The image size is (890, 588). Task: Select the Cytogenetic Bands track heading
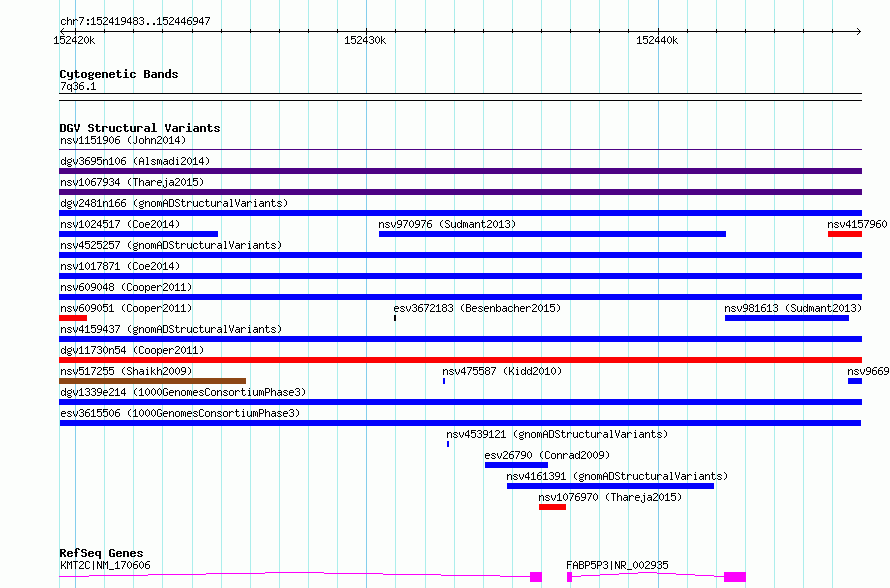point(119,74)
